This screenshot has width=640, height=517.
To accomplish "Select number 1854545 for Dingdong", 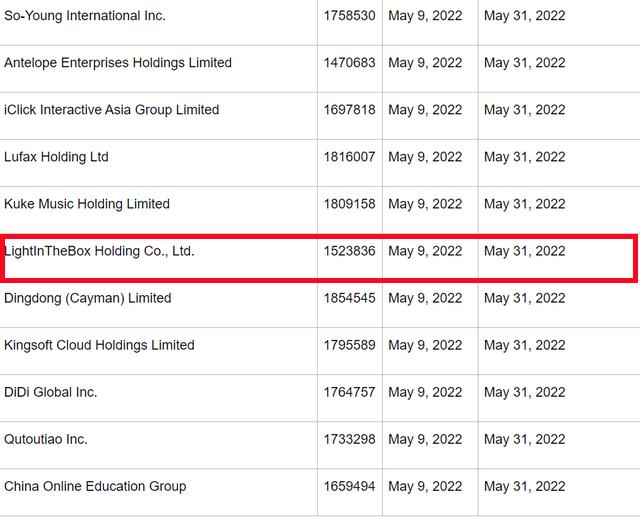I will tap(349, 298).
